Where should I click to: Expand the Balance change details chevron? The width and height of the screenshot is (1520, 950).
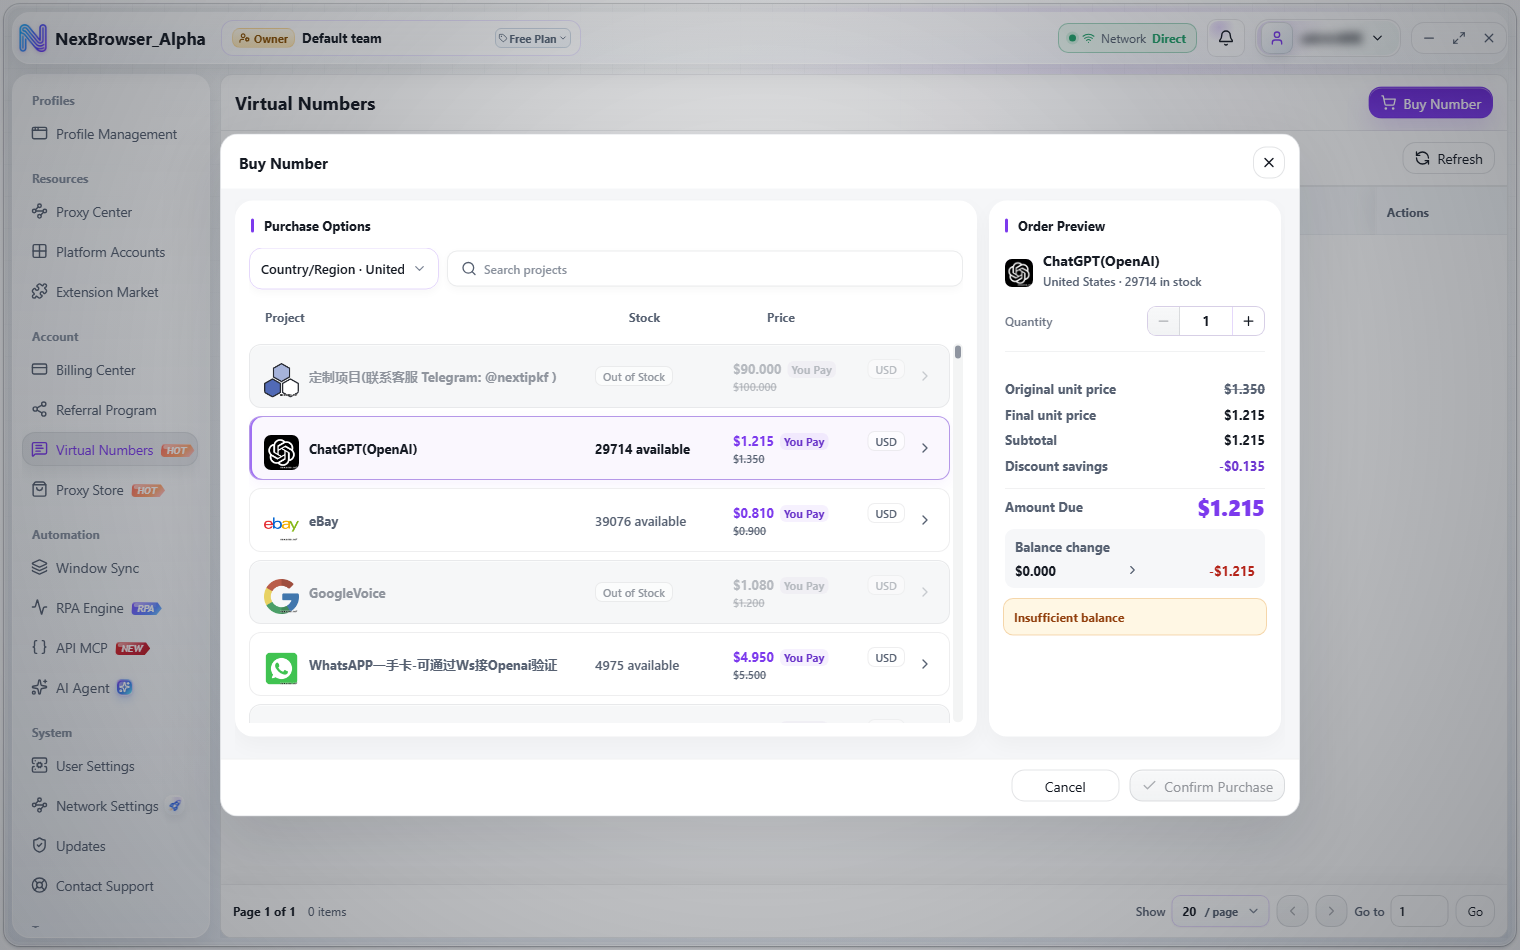[1132, 570]
